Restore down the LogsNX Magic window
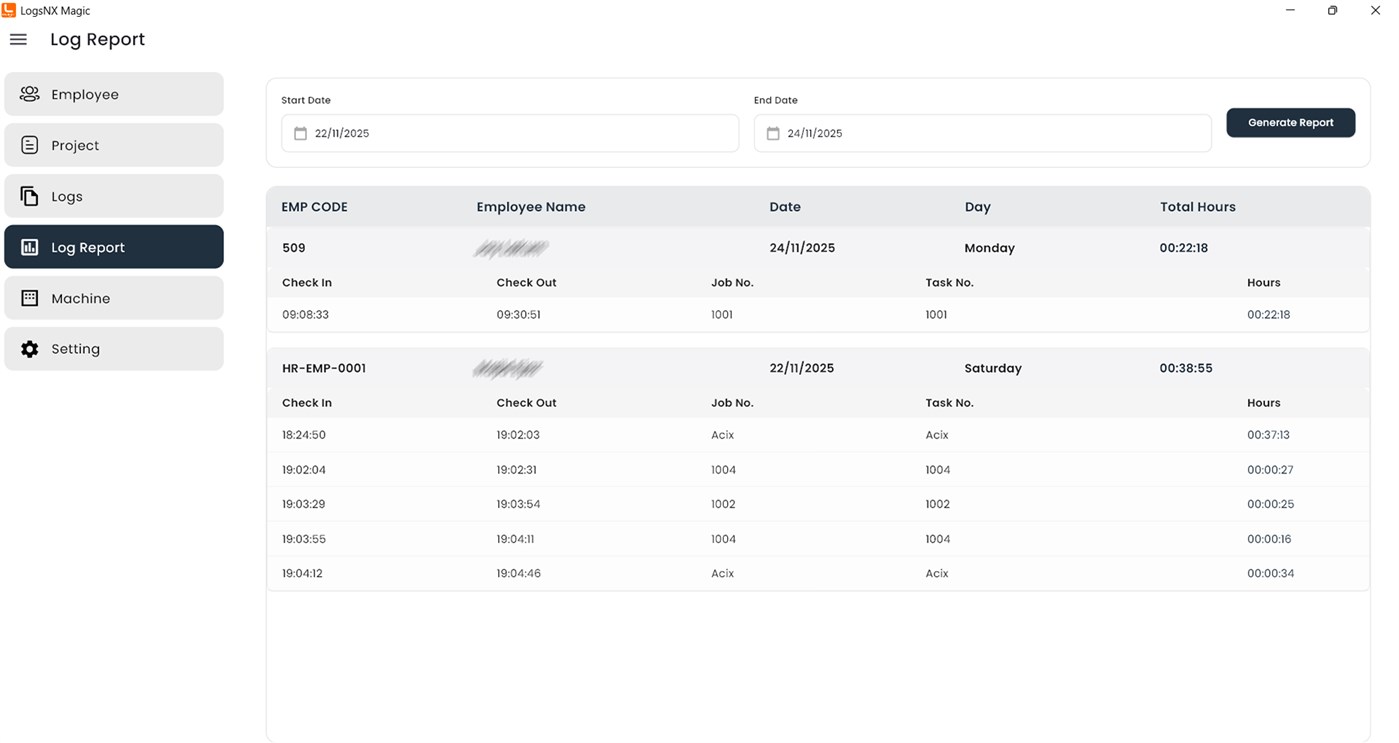This screenshot has width=1399, height=743. point(1332,10)
